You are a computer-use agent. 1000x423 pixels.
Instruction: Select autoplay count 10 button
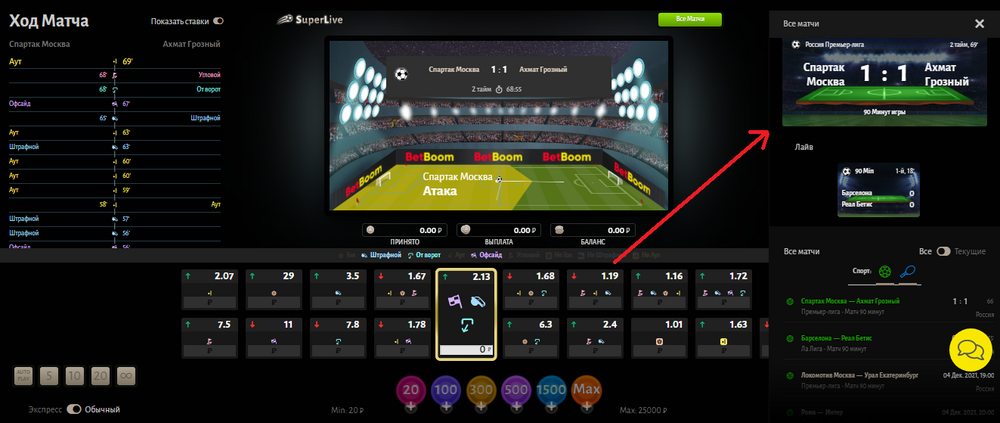coord(75,376)
